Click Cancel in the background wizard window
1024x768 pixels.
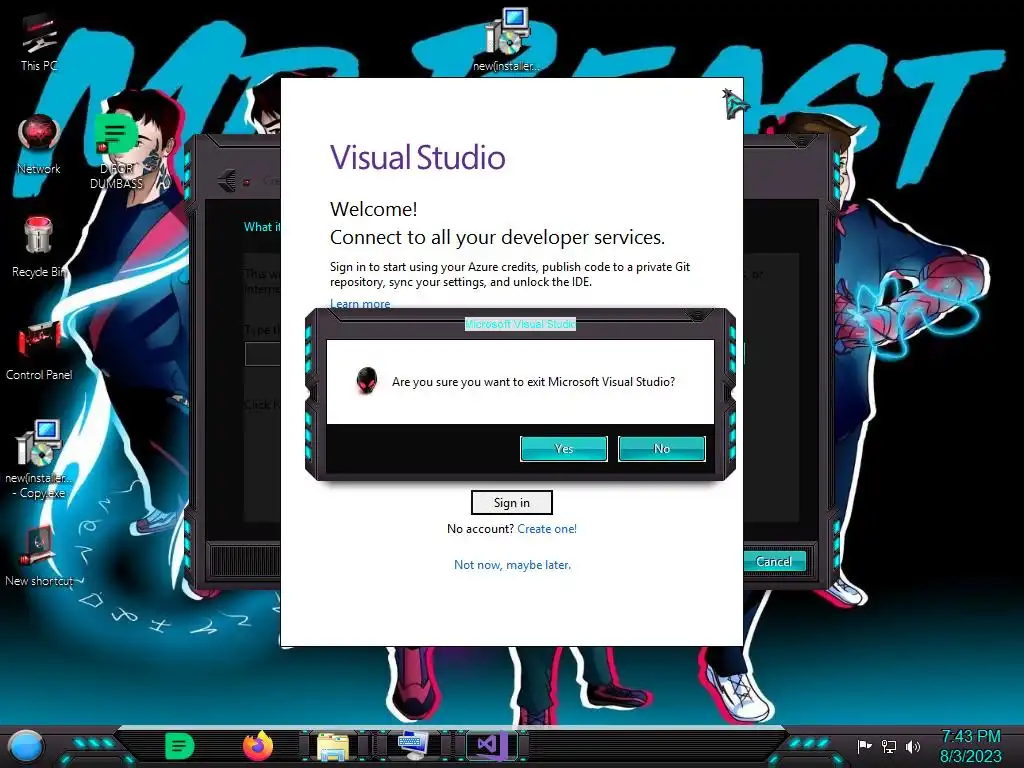(x=774, y=562)
